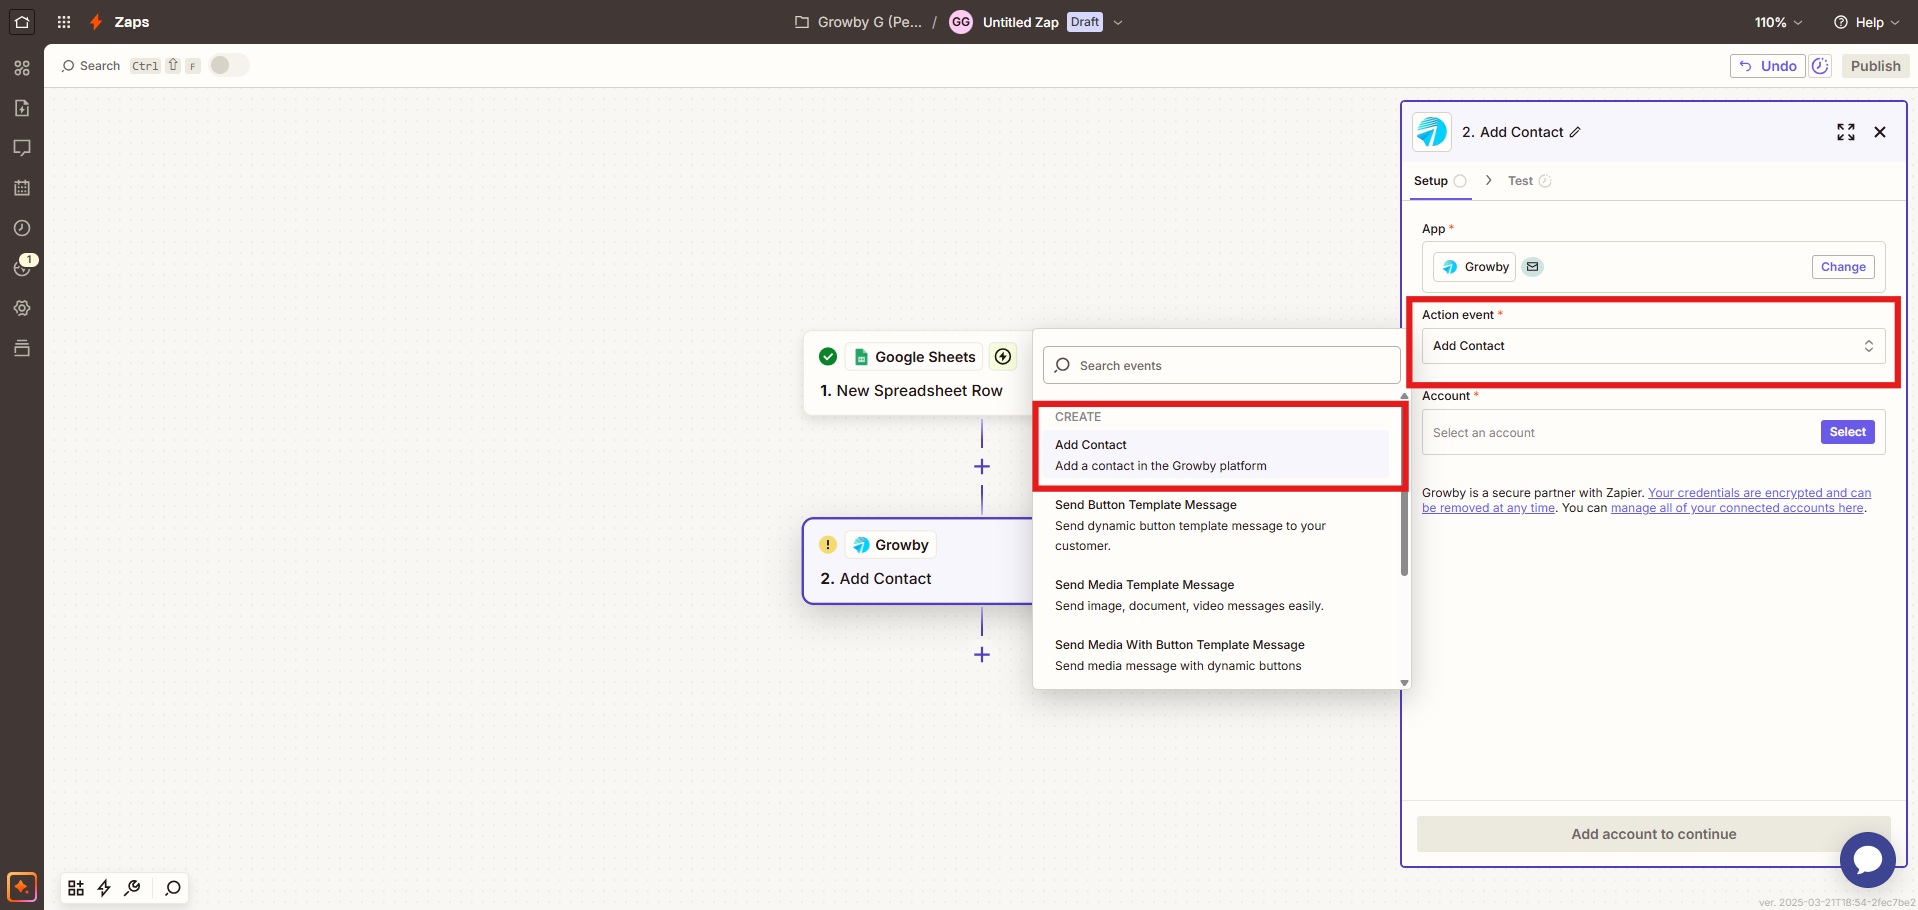
Task: Open the credentials are encrypted link
Action: point(1759,493)
